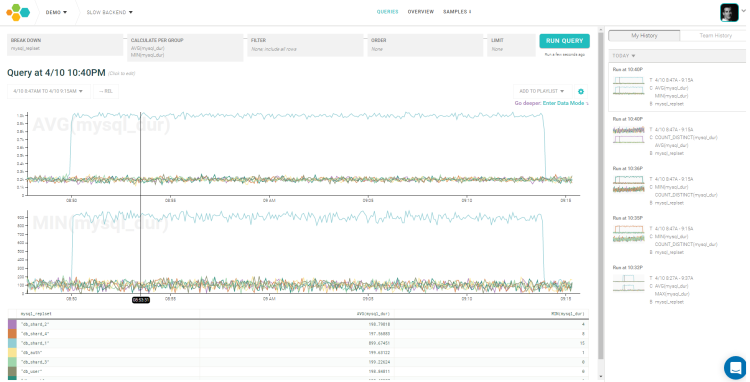Switch to the SAMPLES tab
This screenshot has height=382, width=750.
[457, 12]
